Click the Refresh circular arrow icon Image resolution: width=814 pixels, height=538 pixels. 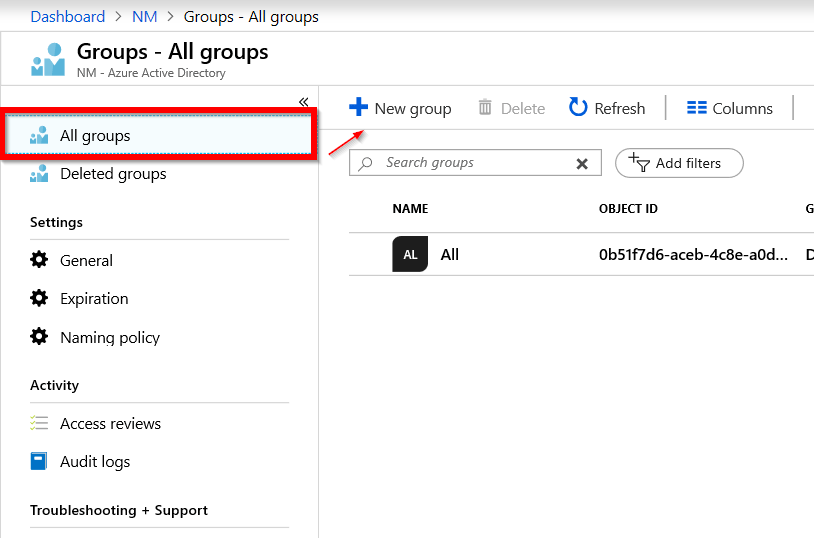578,107
